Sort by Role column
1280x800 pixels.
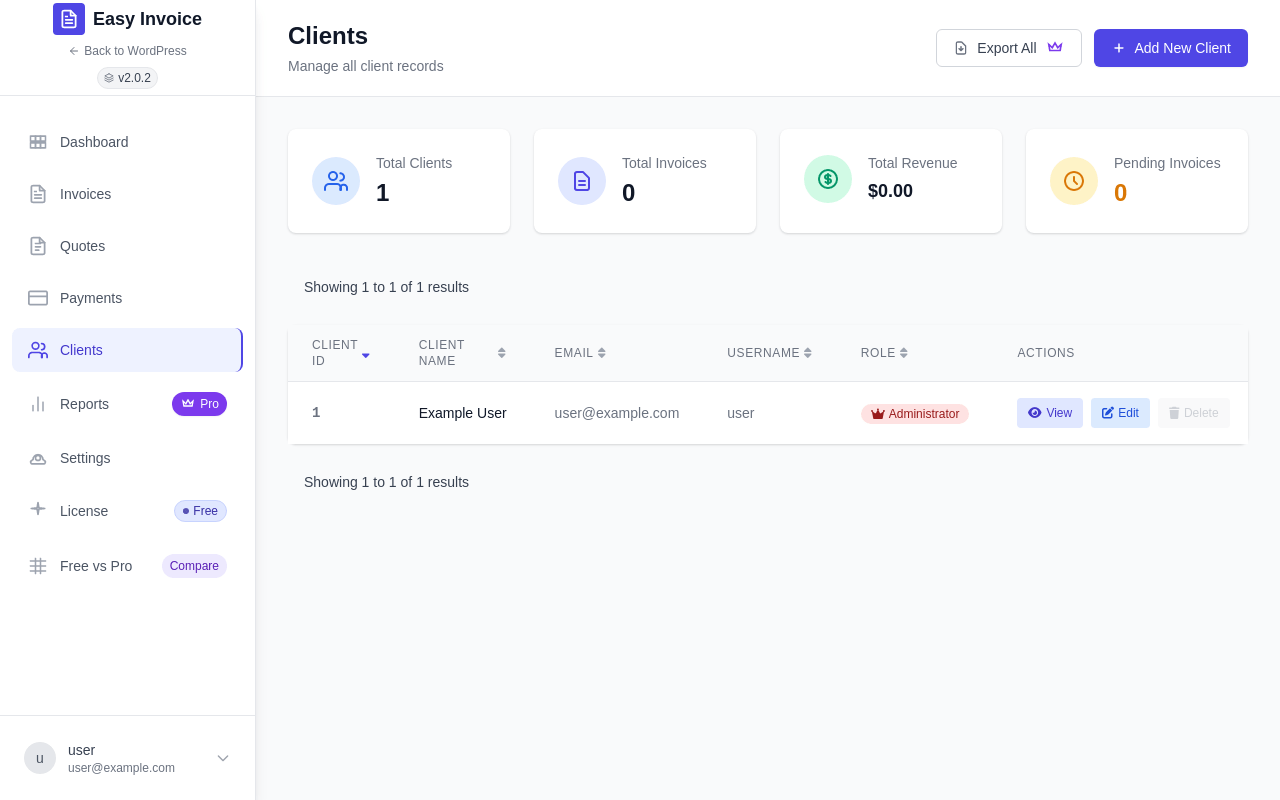tap(885, 353)
